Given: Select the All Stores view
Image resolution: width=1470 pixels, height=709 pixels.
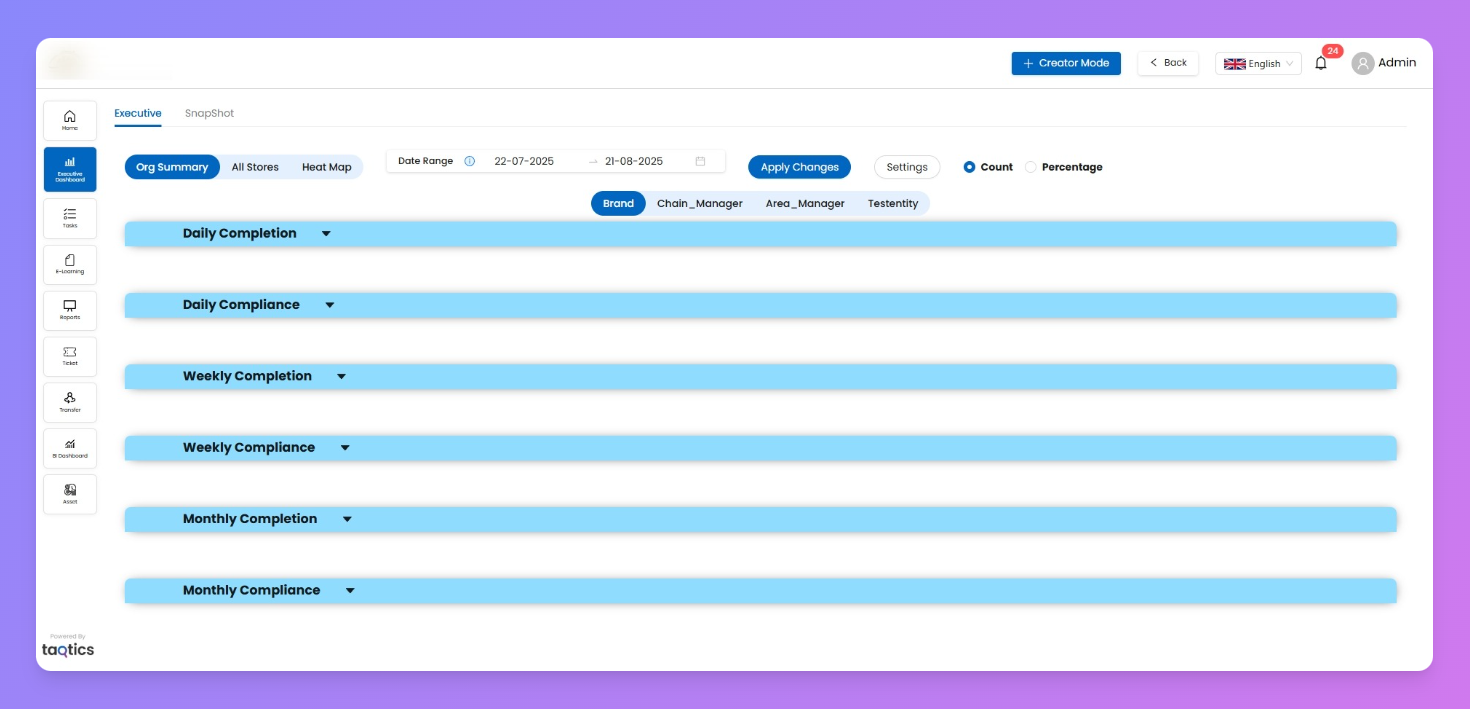Looking at the screenshot, I should click(255, 167).
